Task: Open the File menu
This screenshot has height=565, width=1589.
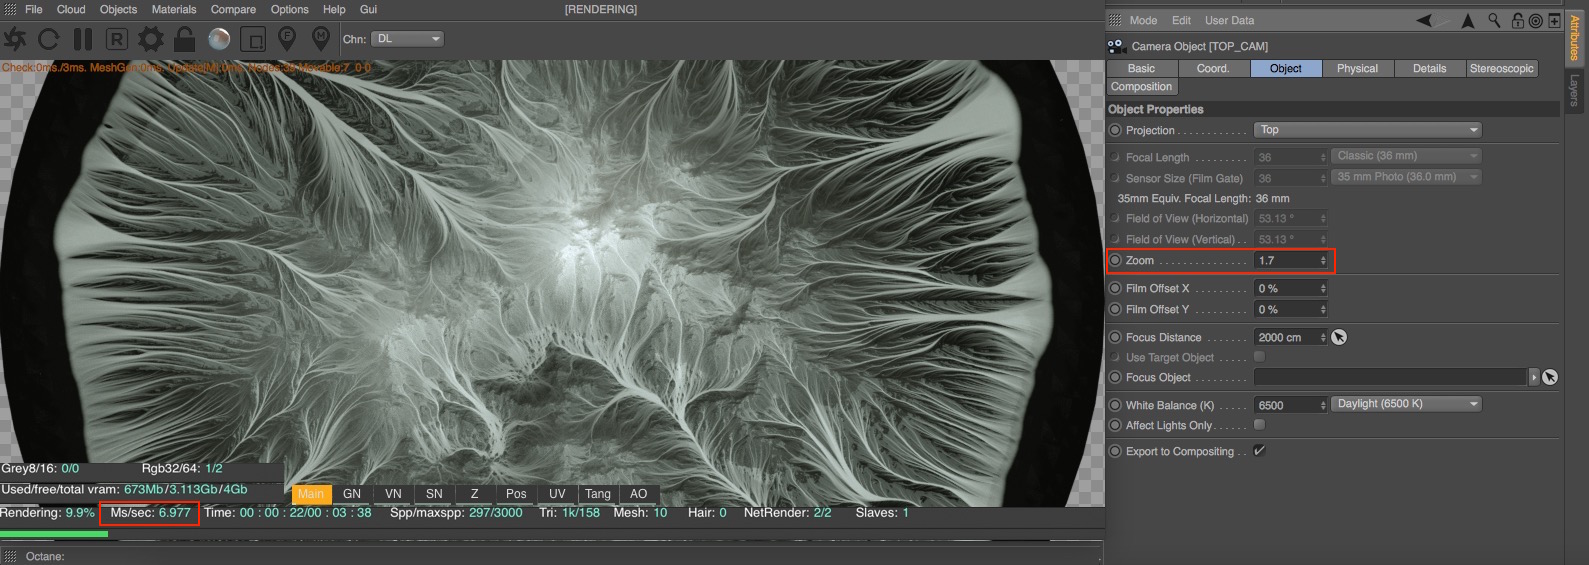Action: (x=34, y=9)
